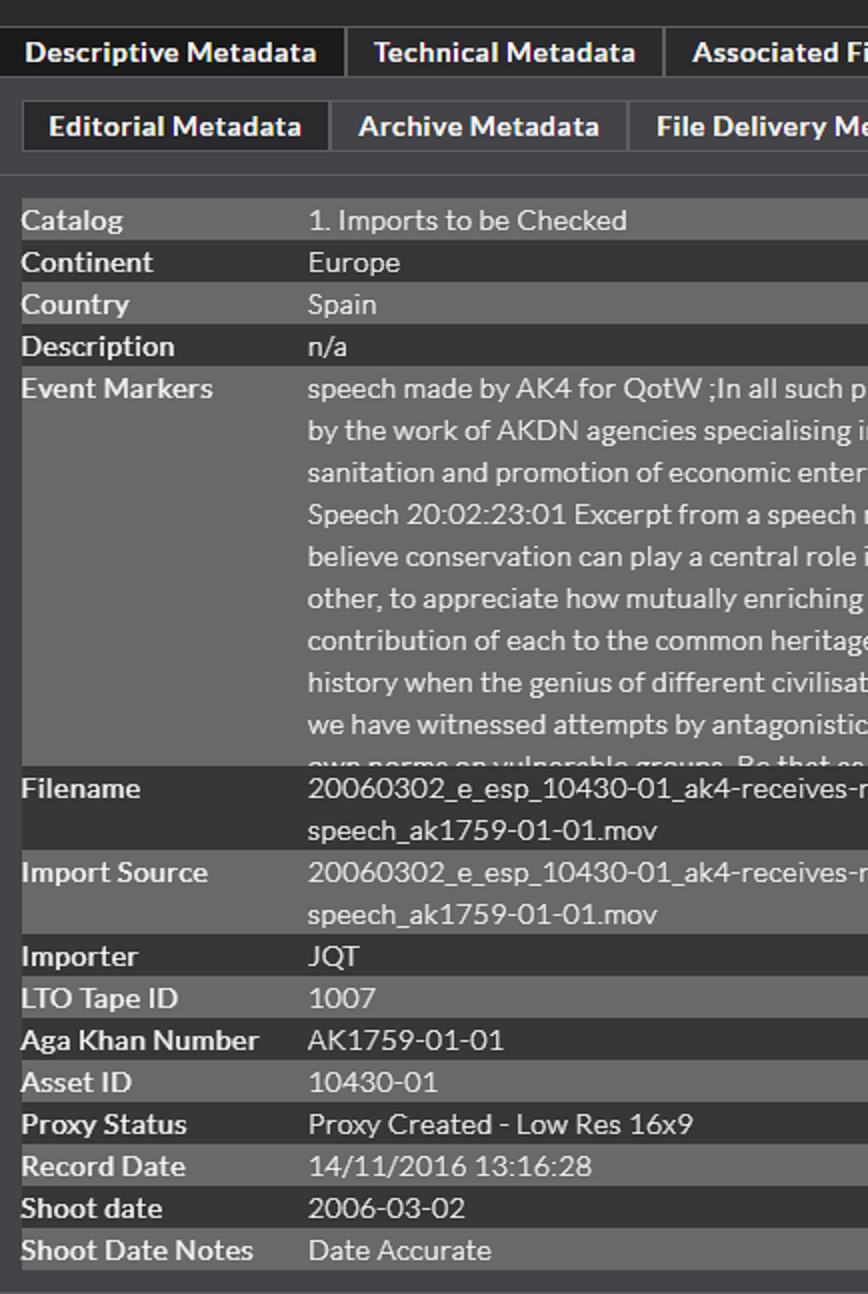Open the Technical Metadata tab

504,53
